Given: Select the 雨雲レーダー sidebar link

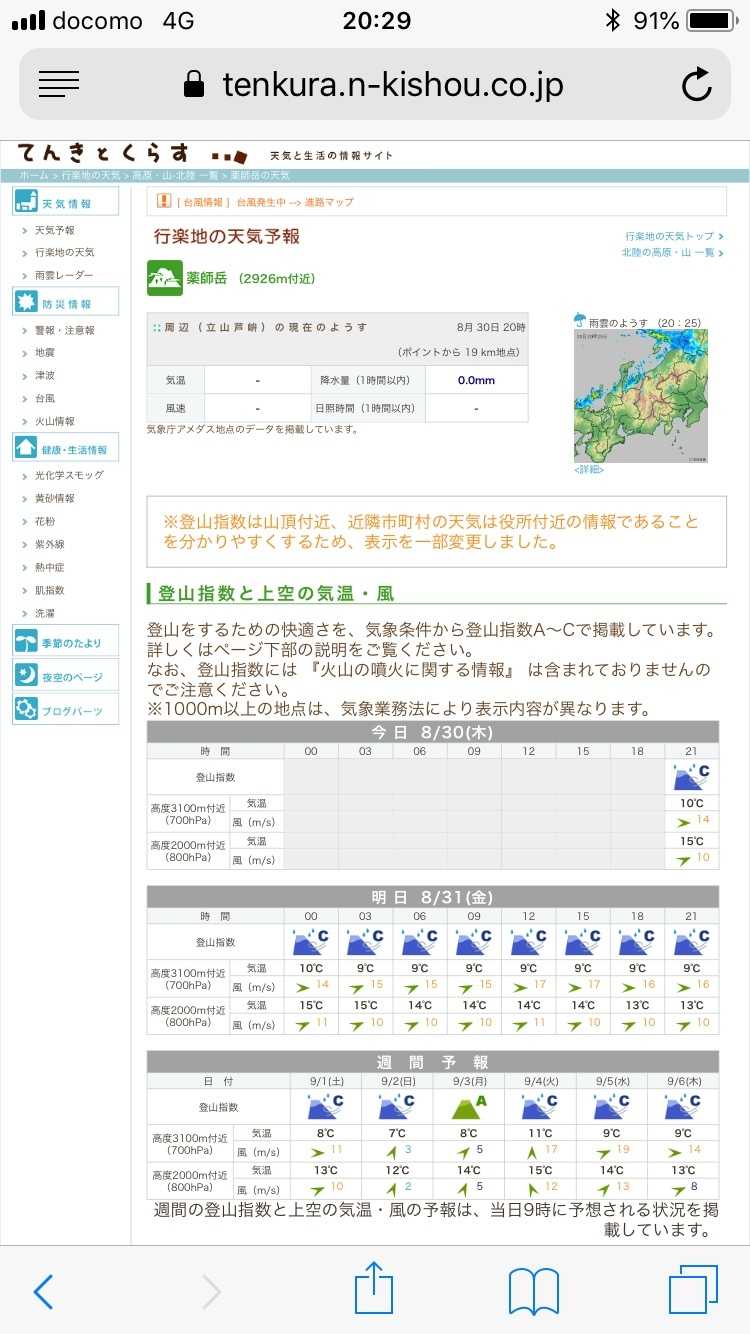Looking at the screenshot, I should 64,275.
